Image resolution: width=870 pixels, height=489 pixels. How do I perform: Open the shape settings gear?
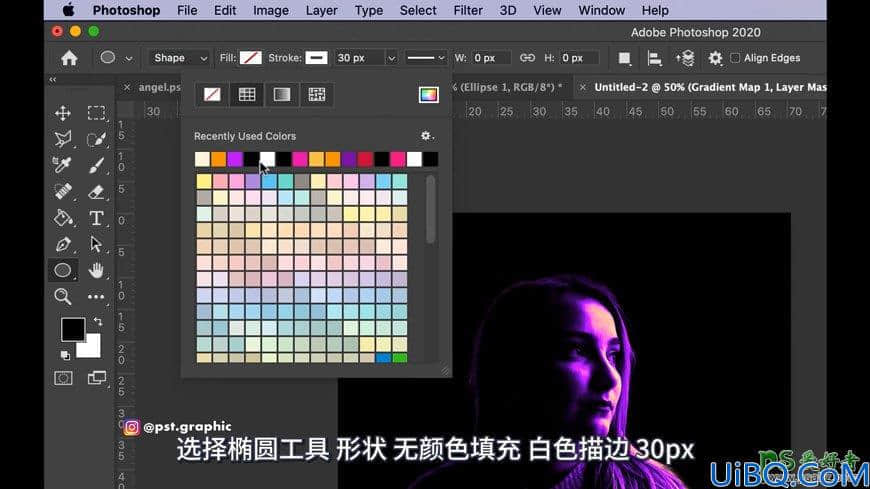tap(716, 58)
